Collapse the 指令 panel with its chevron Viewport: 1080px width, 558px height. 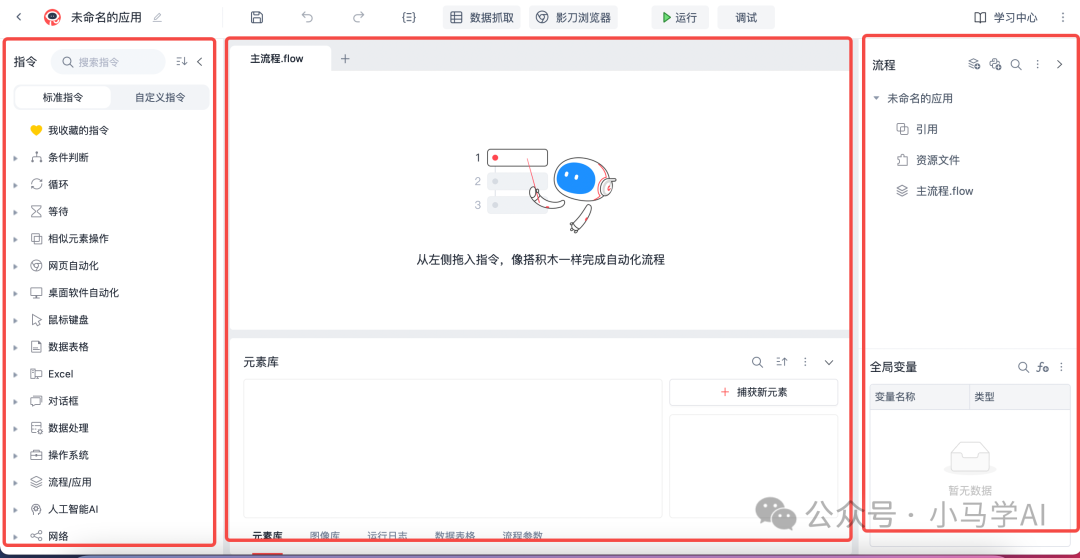click(x=200, y=62)
